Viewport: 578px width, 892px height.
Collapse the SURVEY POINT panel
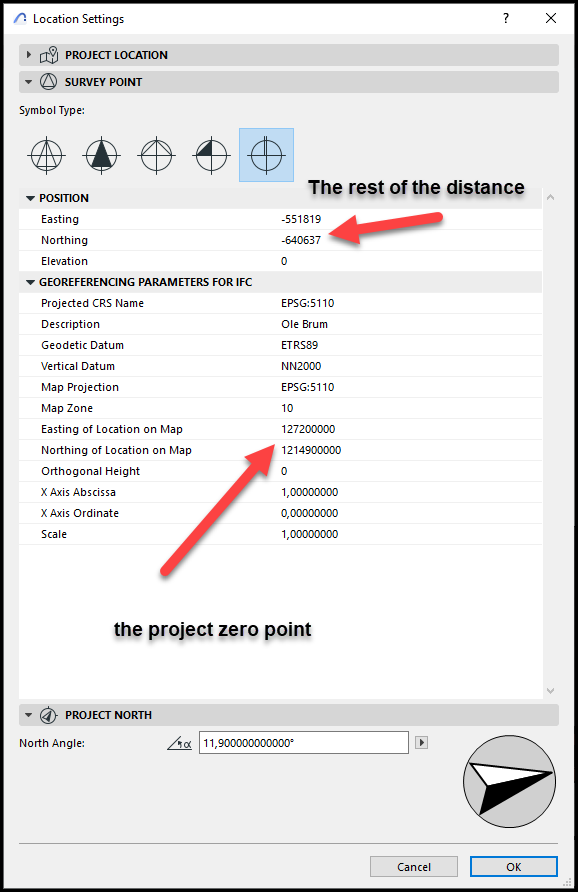[x=28, y=82]
